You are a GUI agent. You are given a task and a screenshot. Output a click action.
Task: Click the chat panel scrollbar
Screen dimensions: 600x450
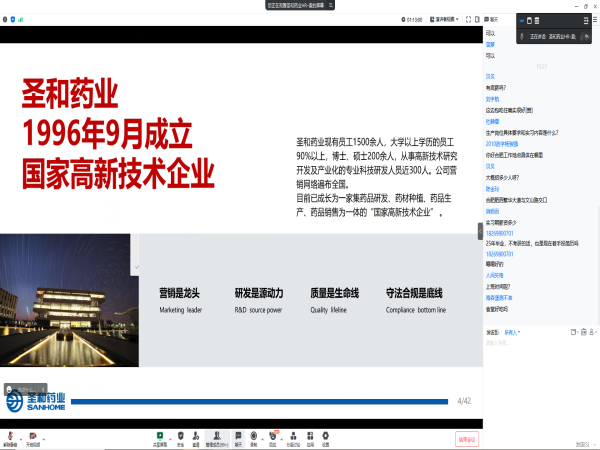click(598, 264)
